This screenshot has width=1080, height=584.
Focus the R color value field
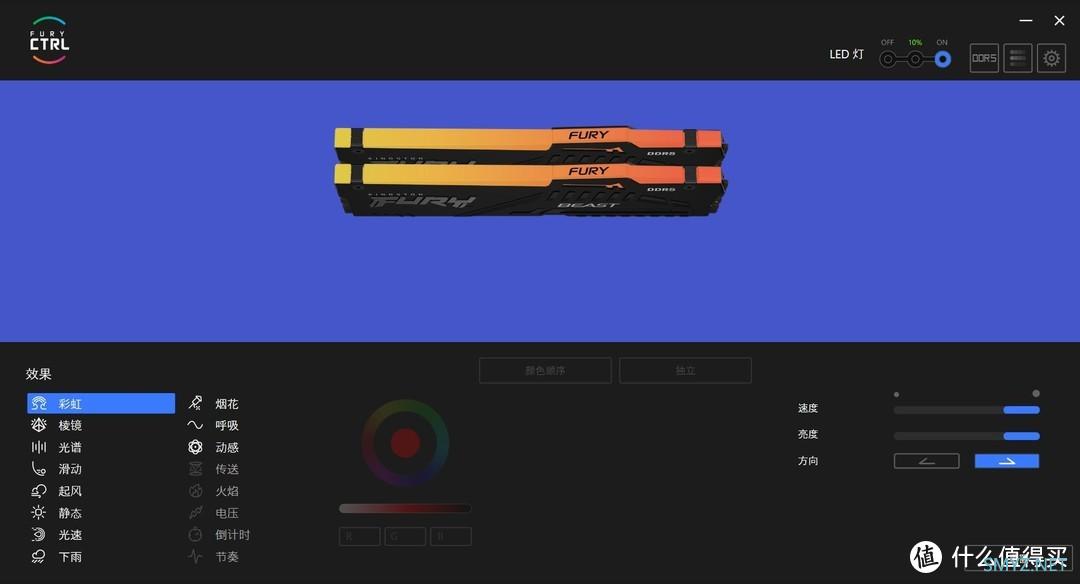tap(360, 536)
